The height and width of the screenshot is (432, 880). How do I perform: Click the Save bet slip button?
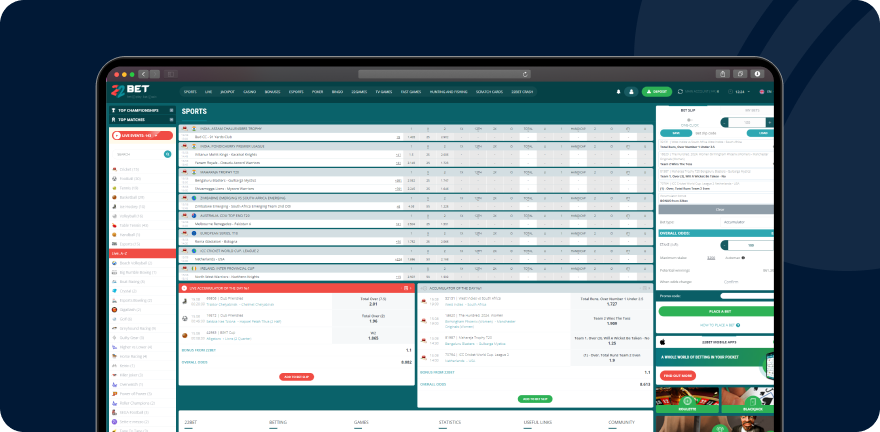point(675,133)
